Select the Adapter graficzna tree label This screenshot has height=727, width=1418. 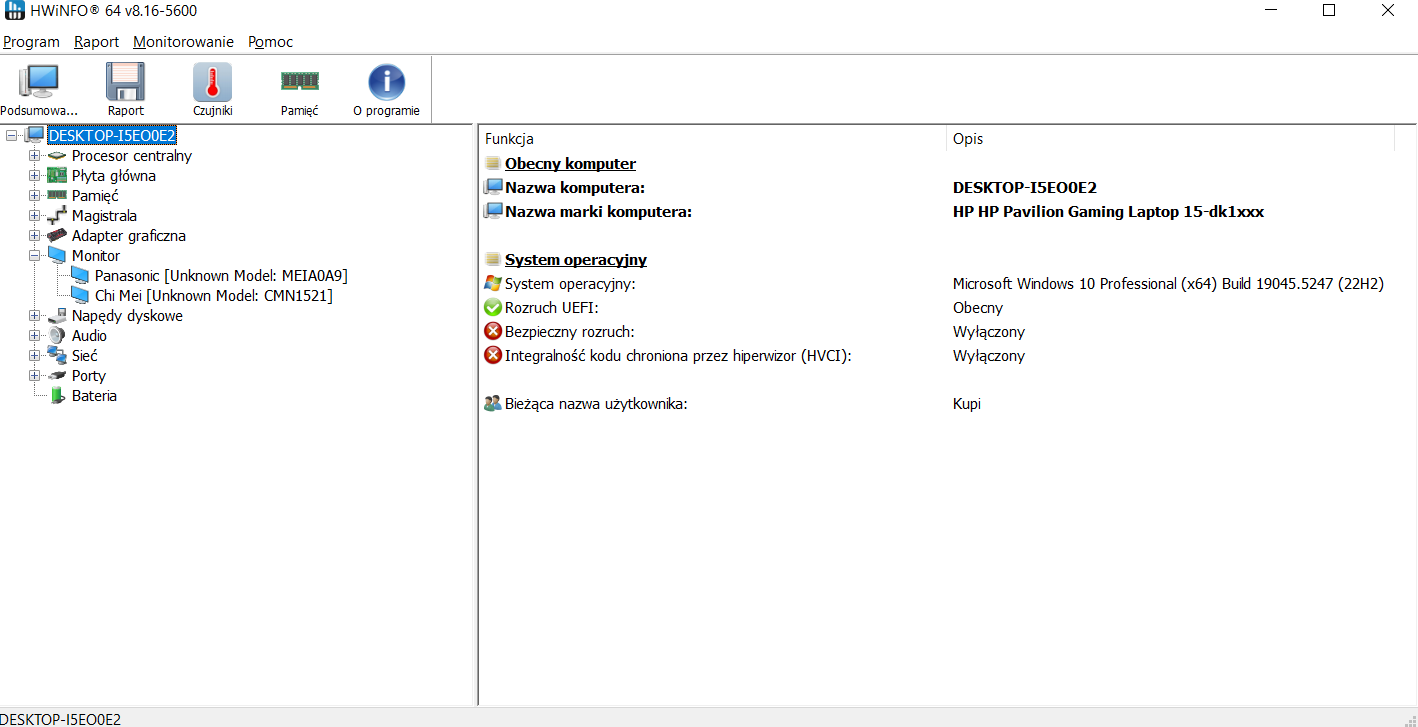[x=129, y=236]
